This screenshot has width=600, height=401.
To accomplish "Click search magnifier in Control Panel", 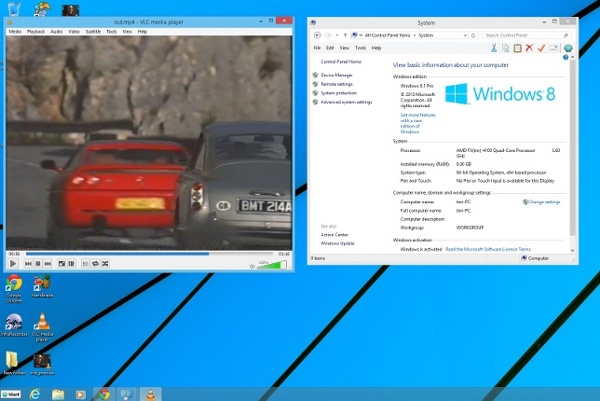I will point(566,35).
